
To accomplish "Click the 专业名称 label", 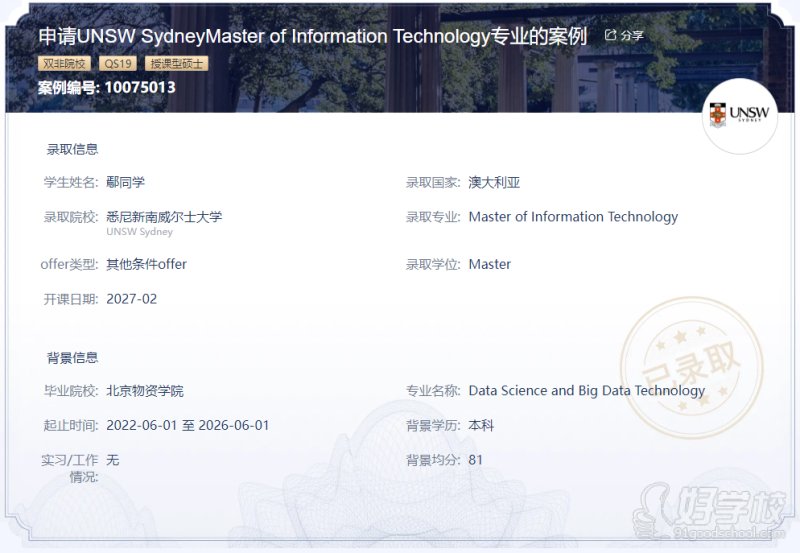I will pos(433,391).
